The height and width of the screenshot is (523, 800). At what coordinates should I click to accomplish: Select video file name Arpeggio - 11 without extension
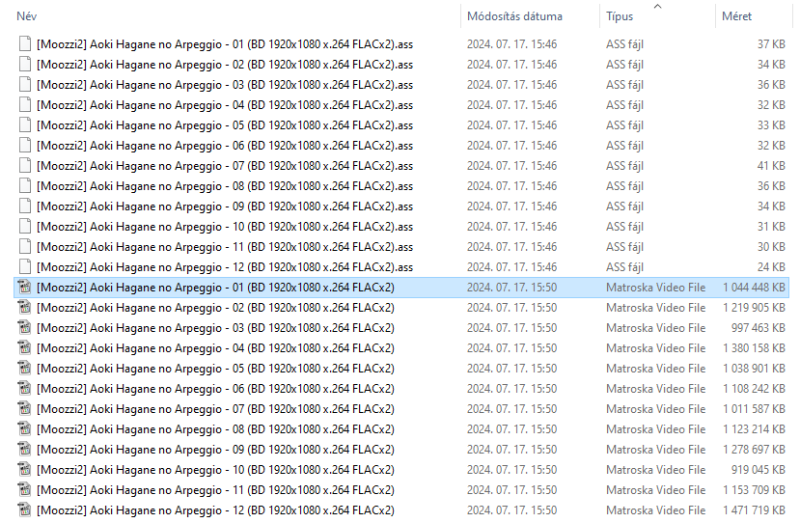coord(215,490)
